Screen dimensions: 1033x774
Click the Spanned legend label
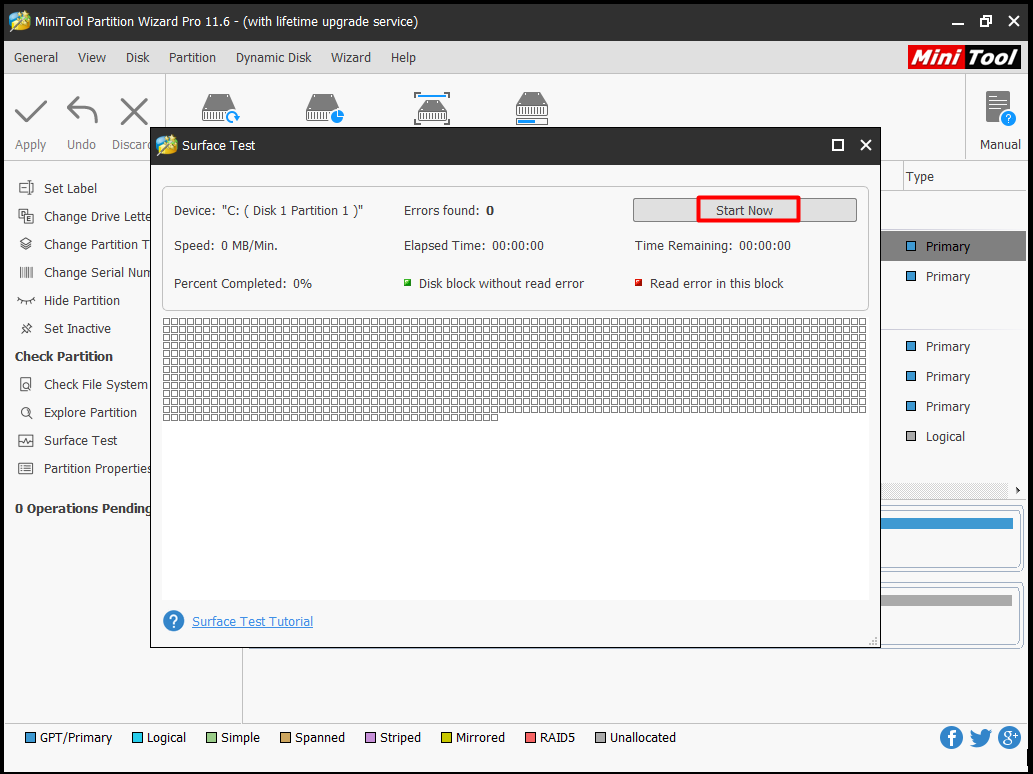[x=320, y=738]
